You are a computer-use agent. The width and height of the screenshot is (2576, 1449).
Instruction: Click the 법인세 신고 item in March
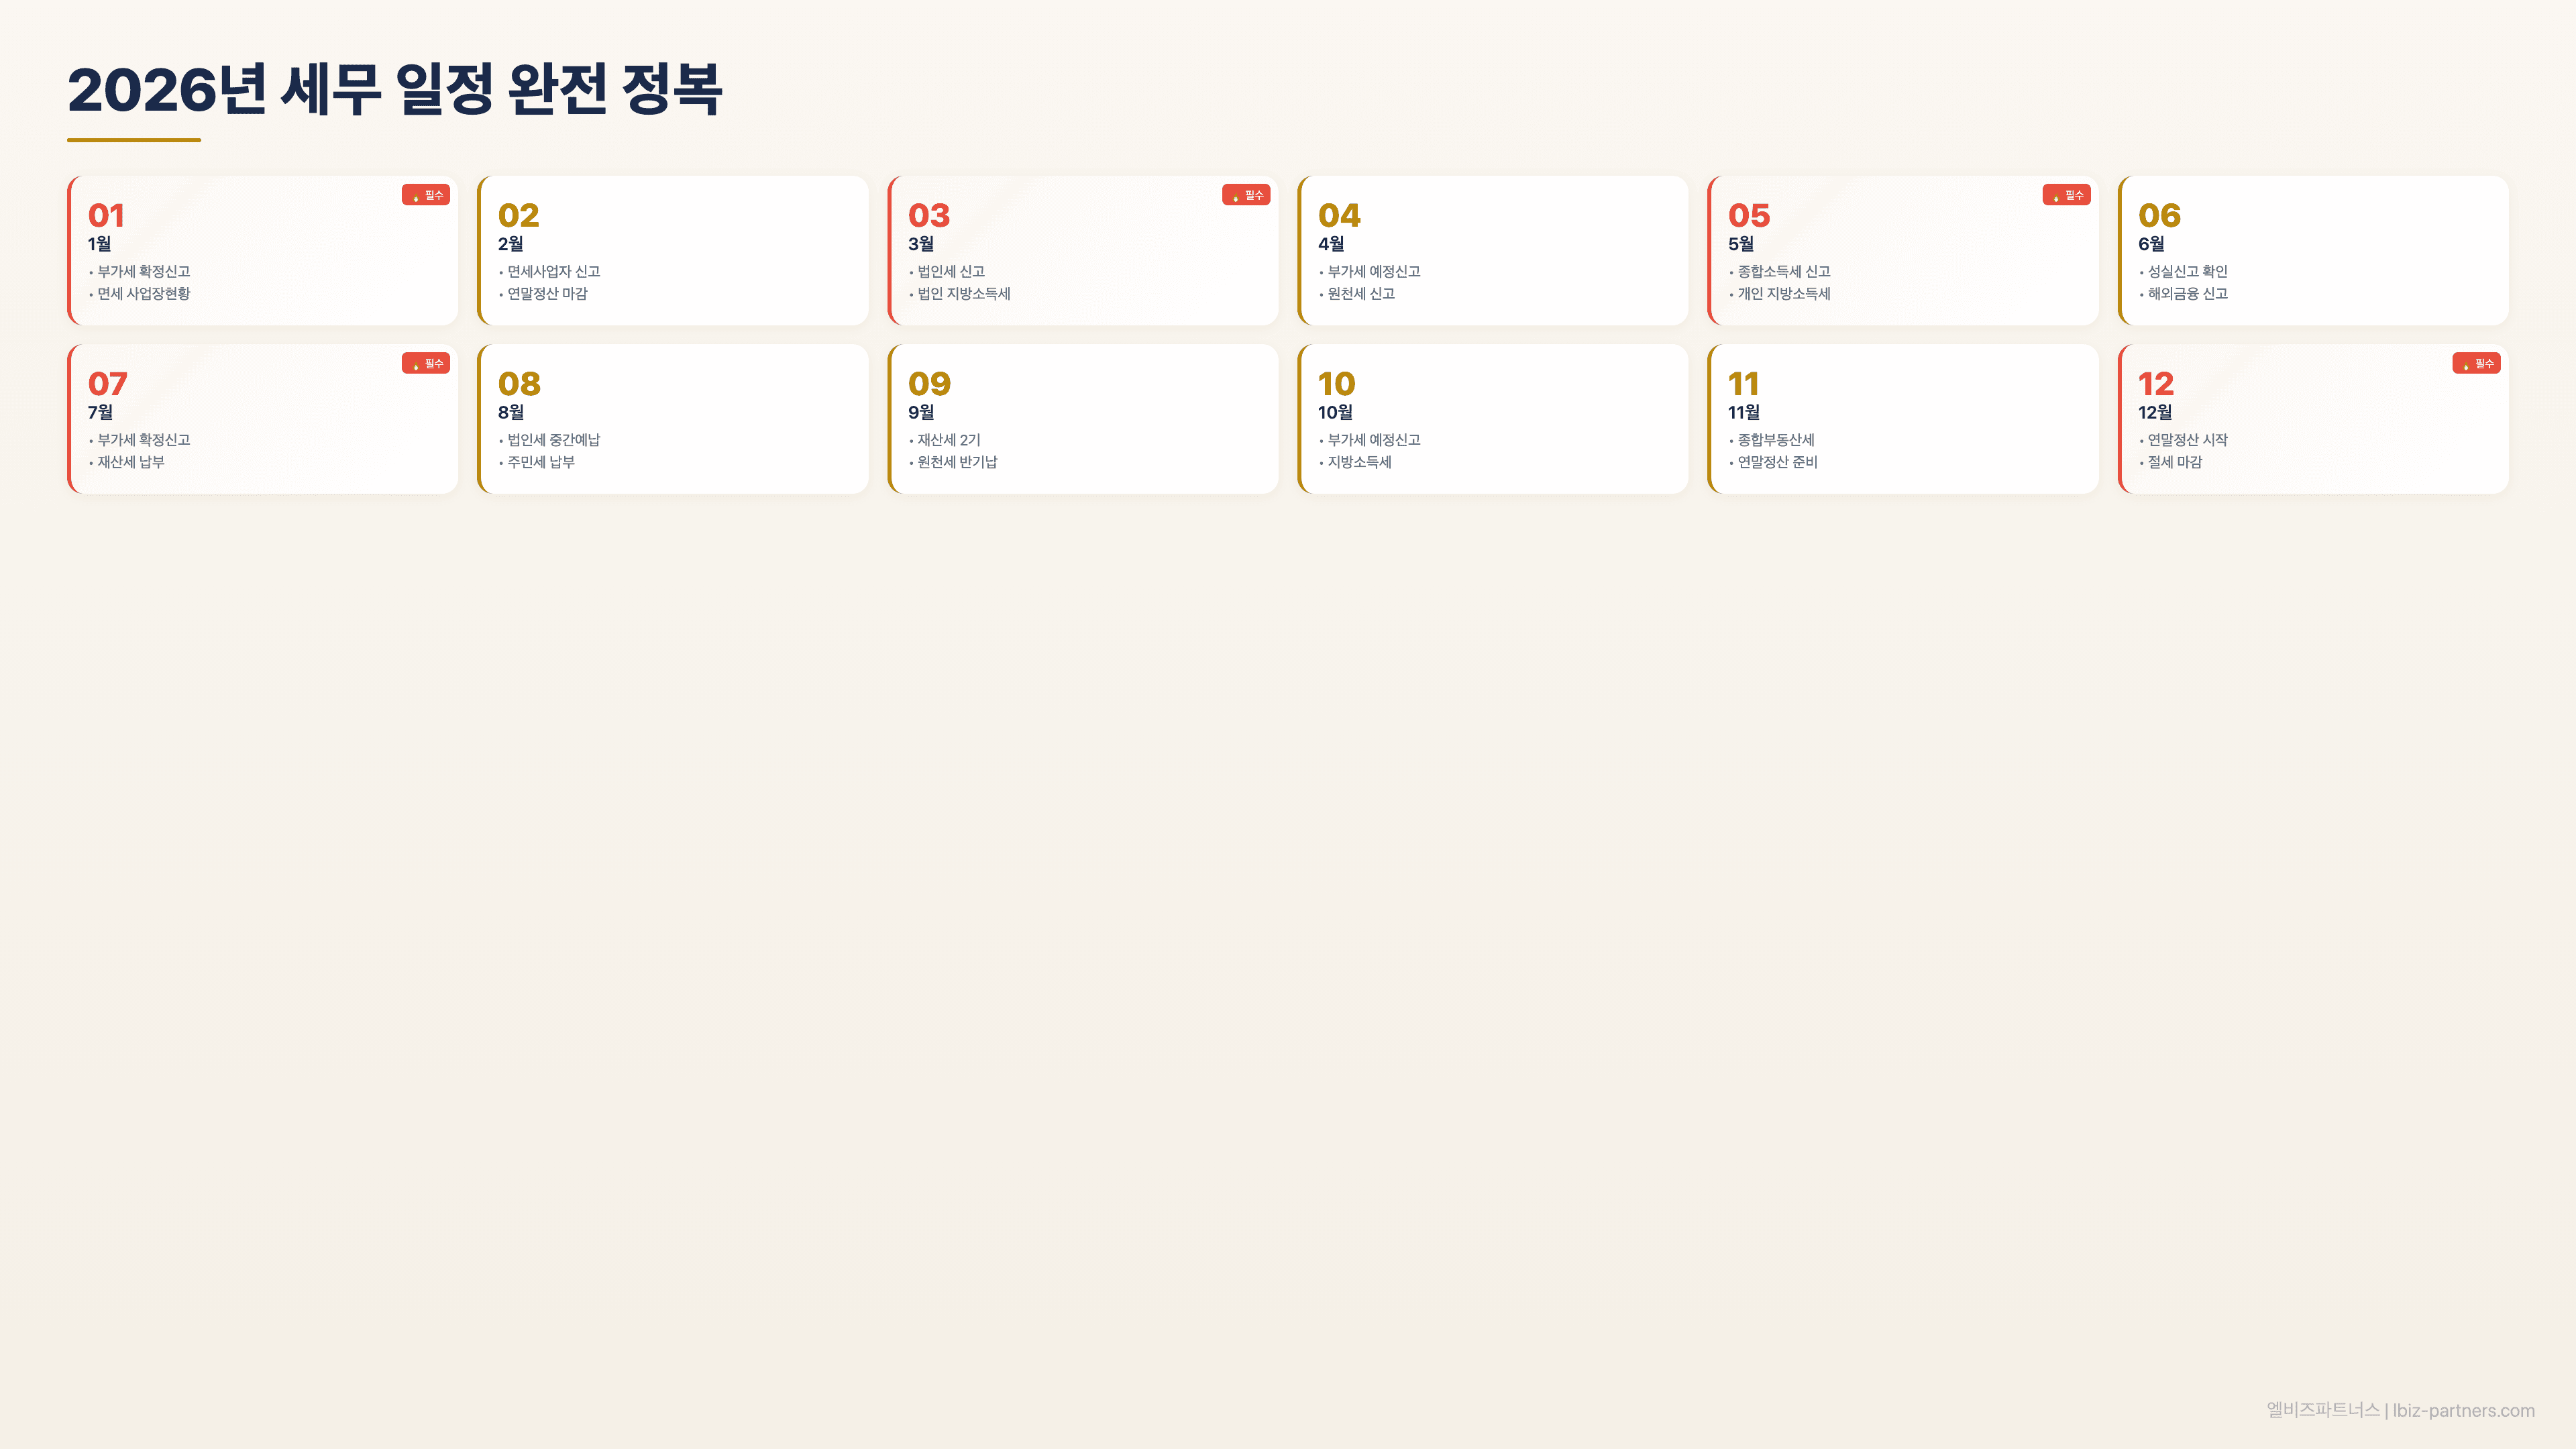(951, 271)
